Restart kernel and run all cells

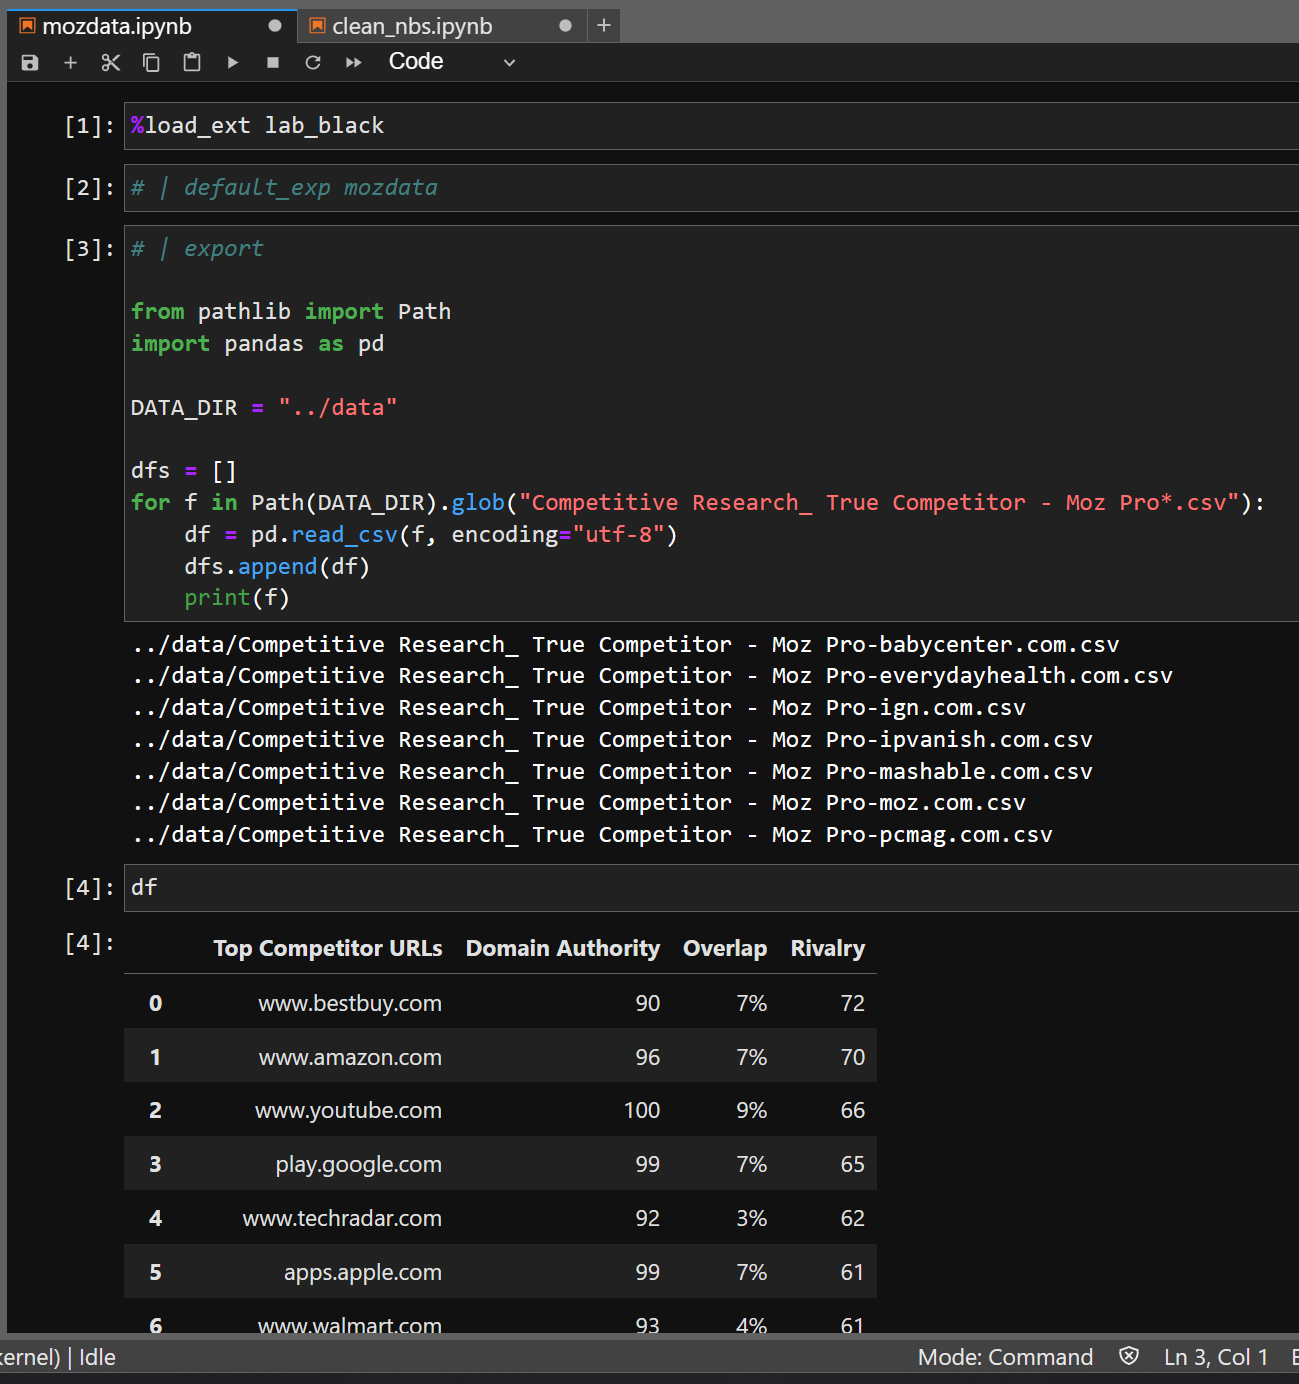click(x=353, y=63)
